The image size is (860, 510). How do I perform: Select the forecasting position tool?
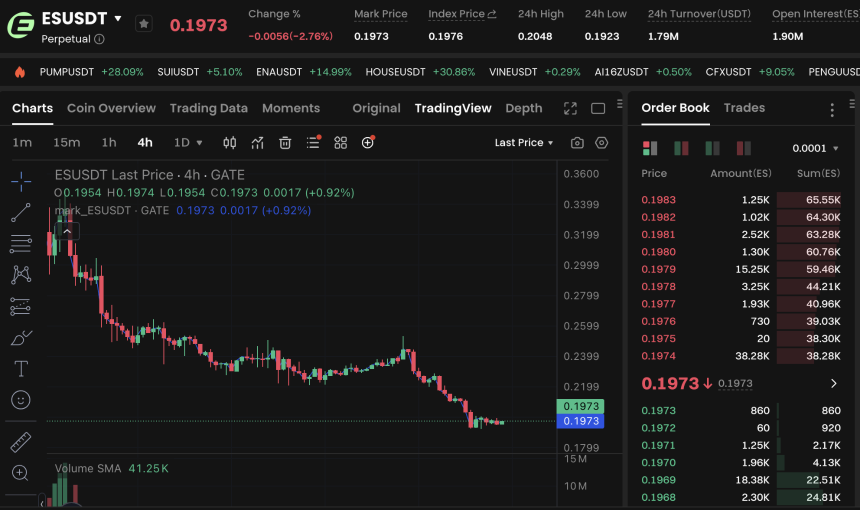pos(21,307)
